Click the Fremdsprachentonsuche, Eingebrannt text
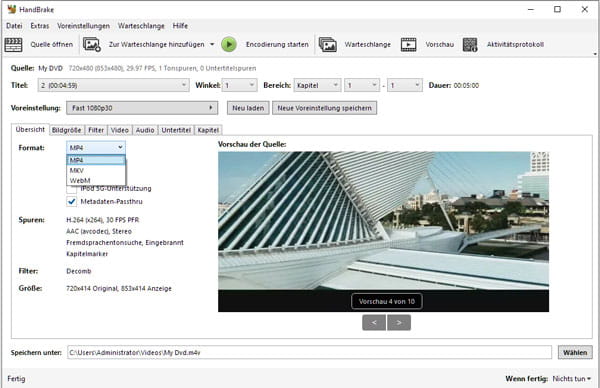This screenshot has height=388, width=600. pyautogui.click(x=125, y=243)
